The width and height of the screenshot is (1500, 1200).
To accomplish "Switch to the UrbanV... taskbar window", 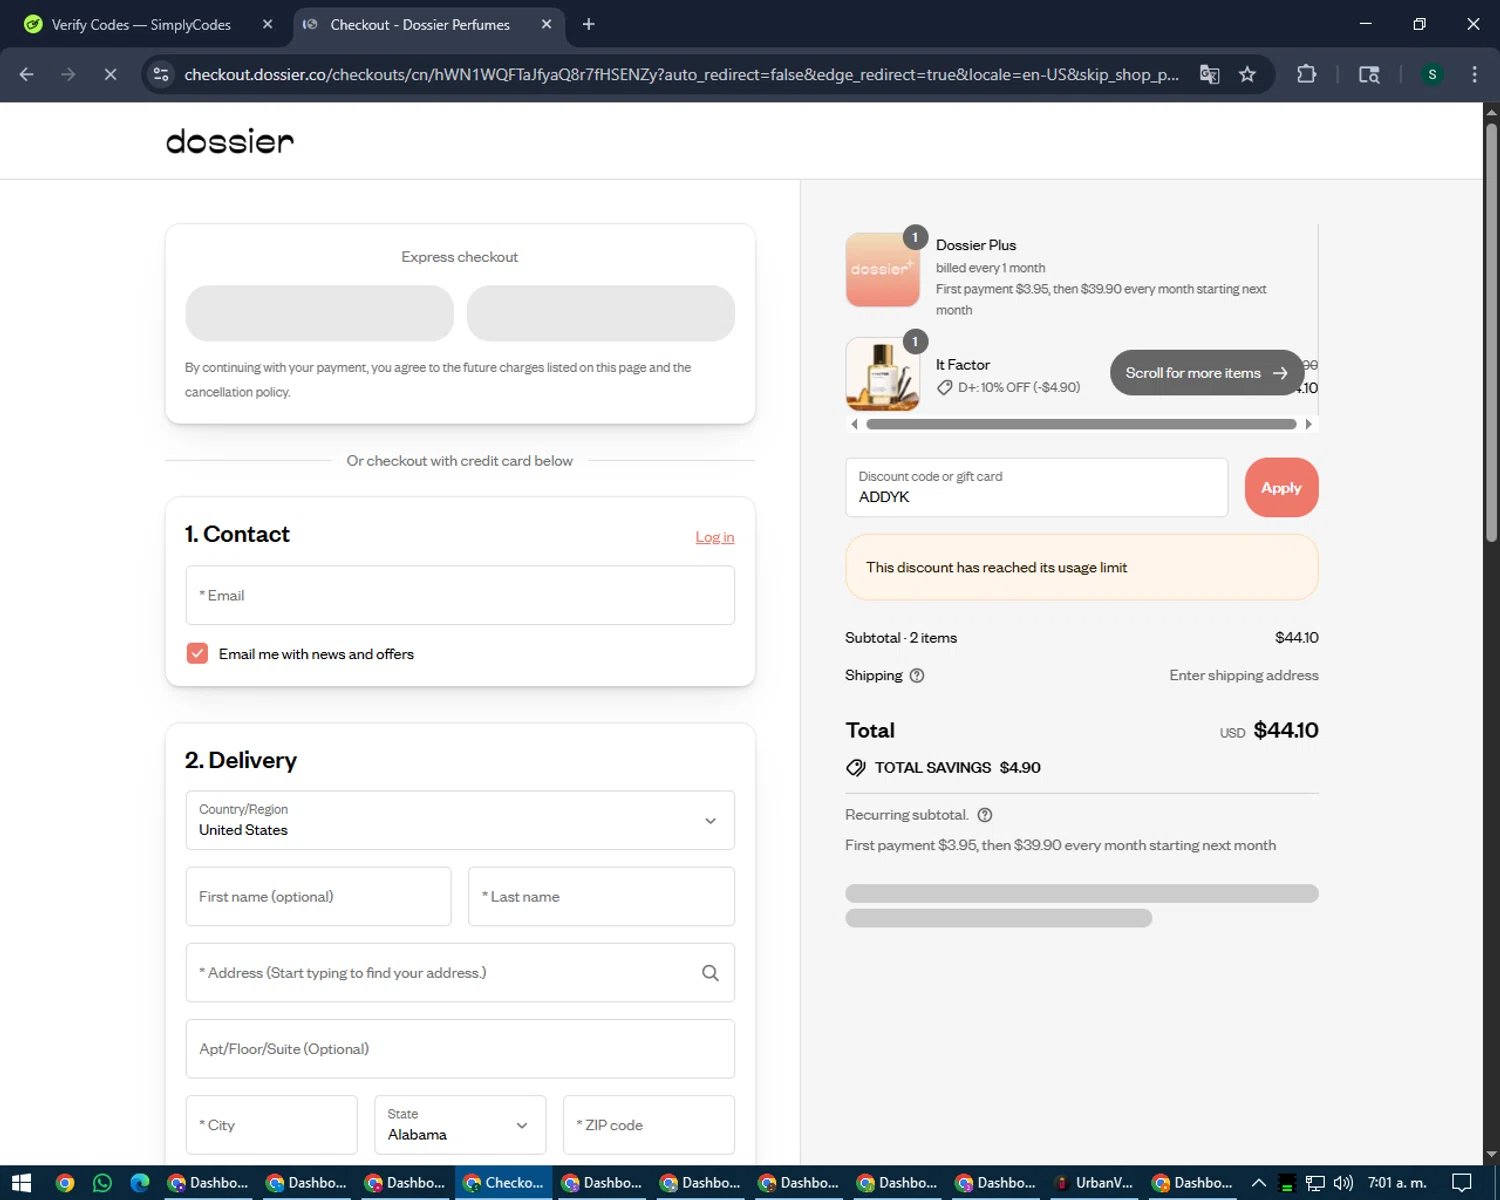I will pyautogui.click(x=1095, y=1183).
